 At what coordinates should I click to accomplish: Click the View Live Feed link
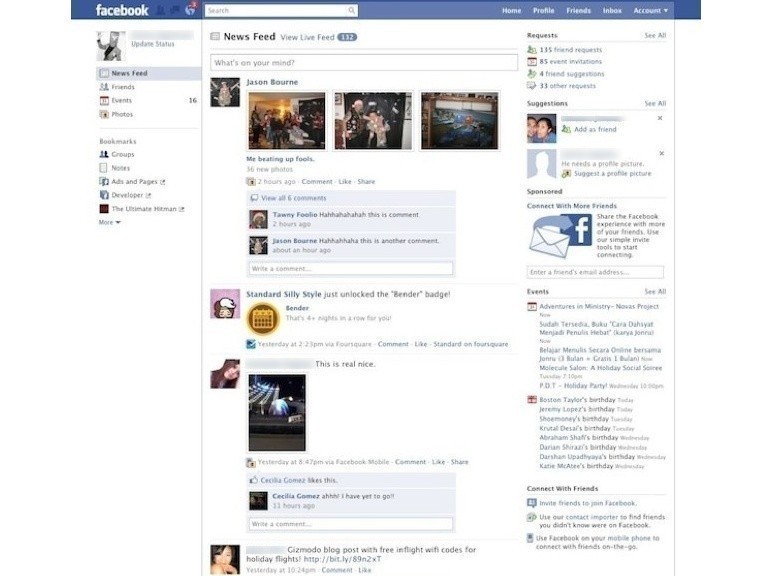307,37
